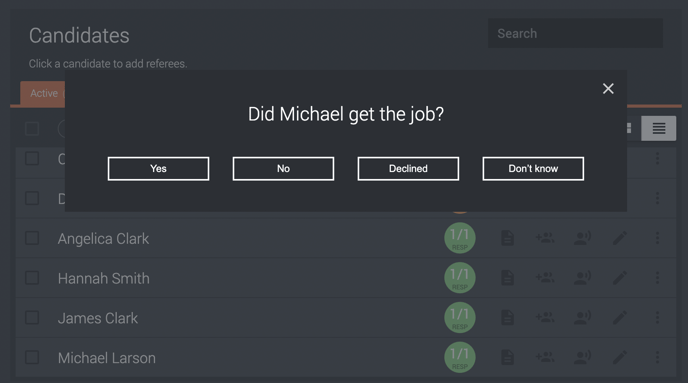The height and width of the screenshot is (383, 688).
Task: Open Hannah Smith's document report icon
Action: coord(507,278)
